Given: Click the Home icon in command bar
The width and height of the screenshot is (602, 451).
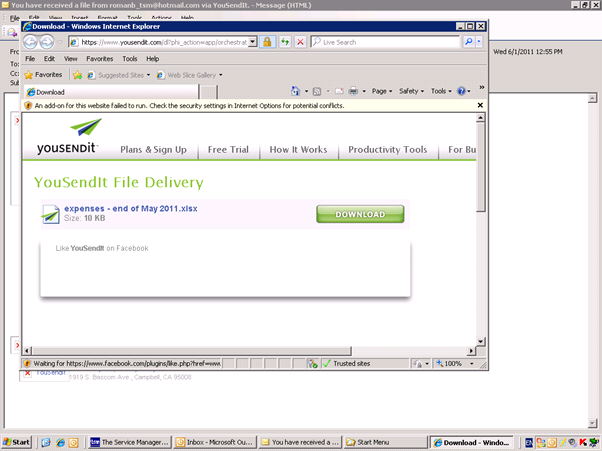Looking at the screenshot, I should pos(296,91).
